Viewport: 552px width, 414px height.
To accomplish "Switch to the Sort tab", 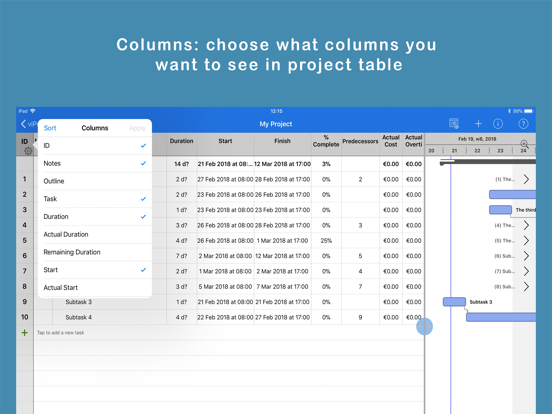I will pos(50,128).
